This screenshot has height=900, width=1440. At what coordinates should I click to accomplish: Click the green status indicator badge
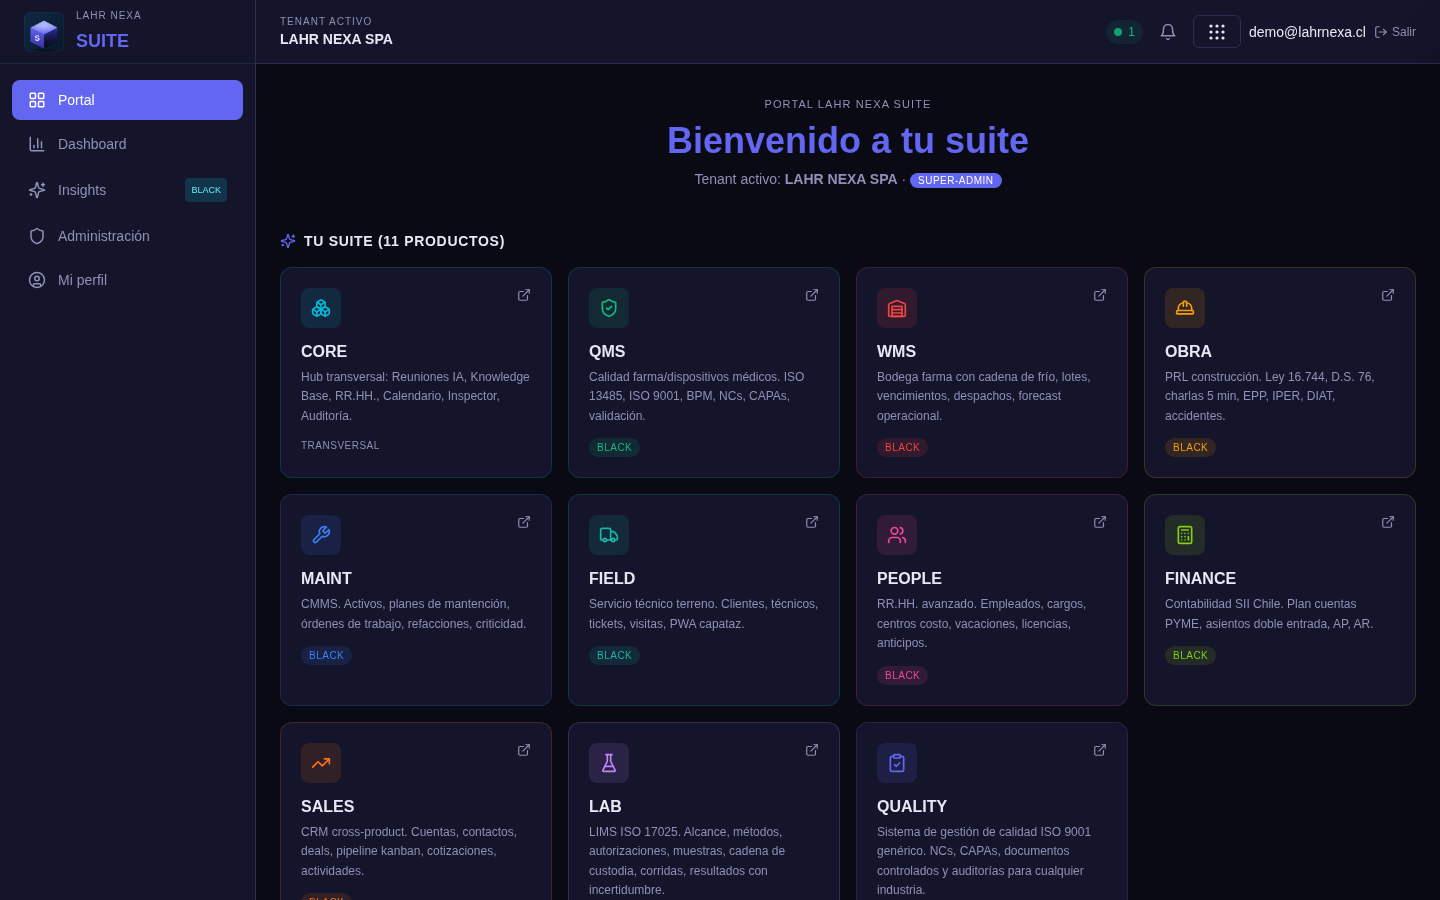click(x=1124, y=32)
